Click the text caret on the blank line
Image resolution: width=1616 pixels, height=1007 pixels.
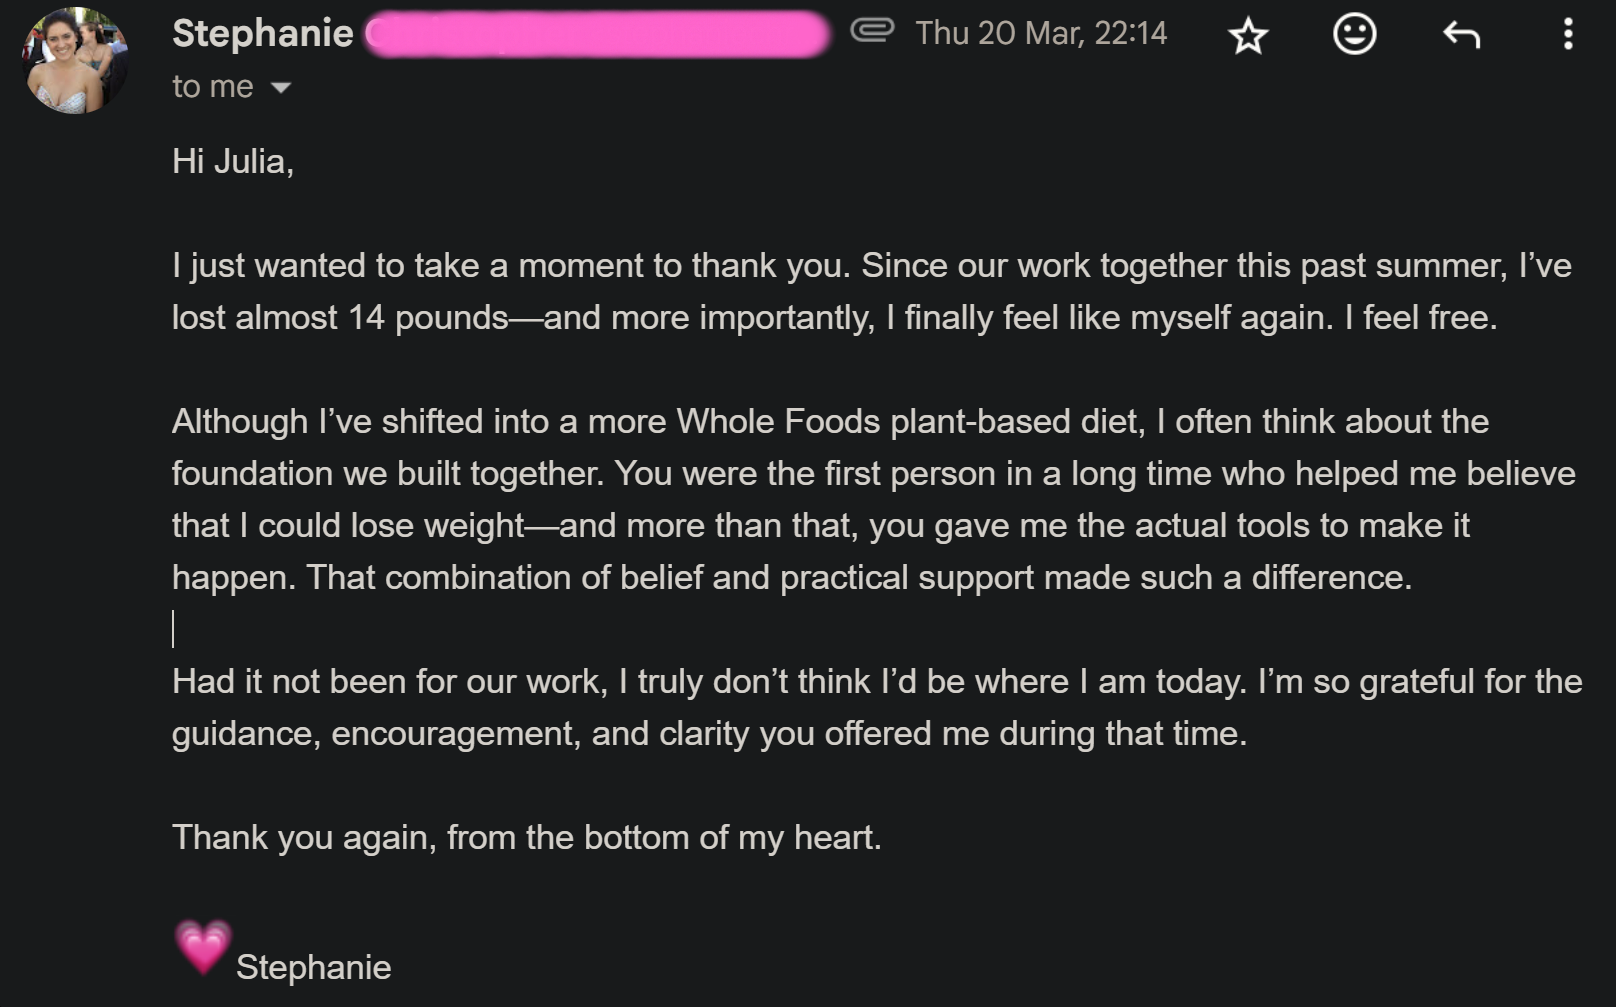click(173, 629)
